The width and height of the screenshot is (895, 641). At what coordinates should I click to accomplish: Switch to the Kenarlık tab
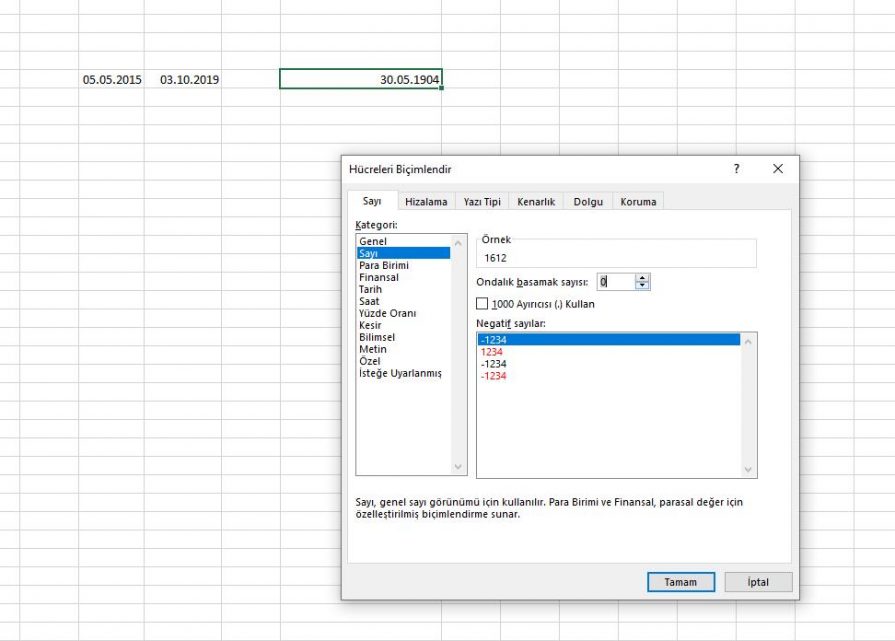537,201
